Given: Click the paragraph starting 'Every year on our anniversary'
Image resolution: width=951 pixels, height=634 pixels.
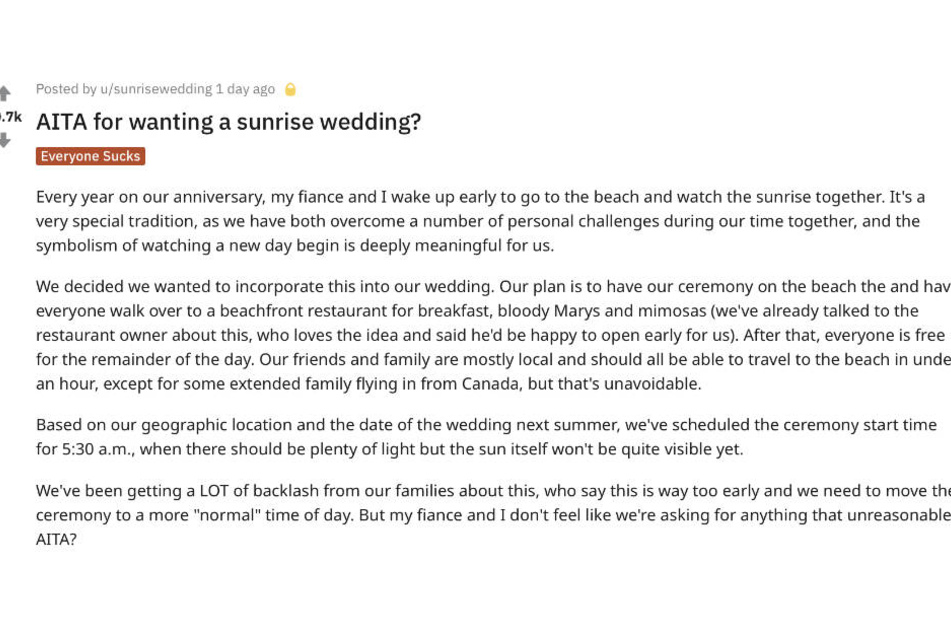Looking at the screenshot, I should click(480, 221).
